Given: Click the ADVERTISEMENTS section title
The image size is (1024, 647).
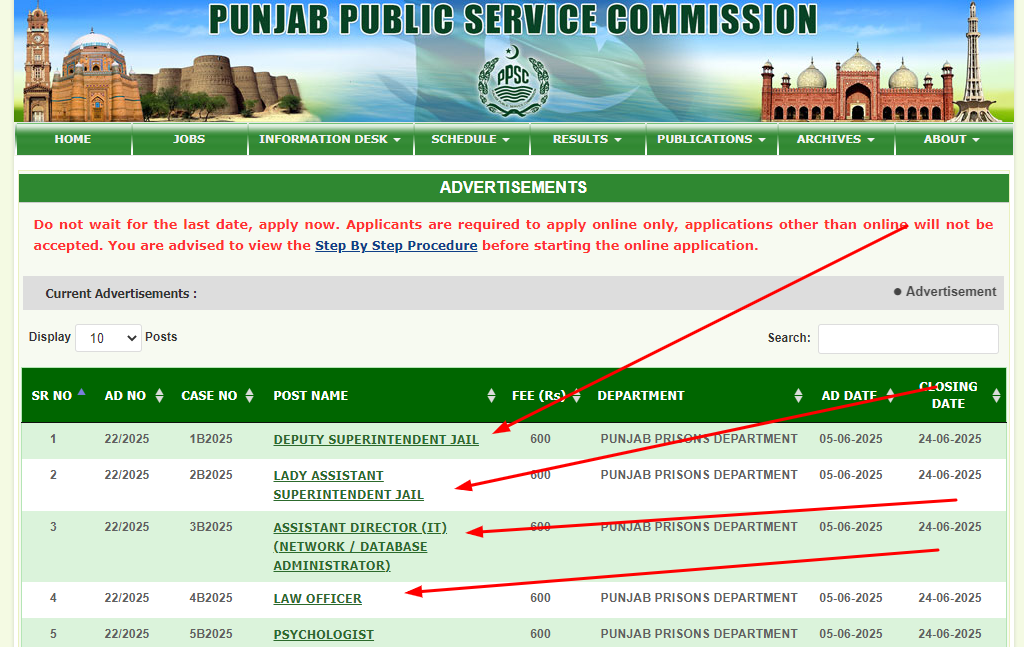Looking at the screenshot, I should coord(513,187).
